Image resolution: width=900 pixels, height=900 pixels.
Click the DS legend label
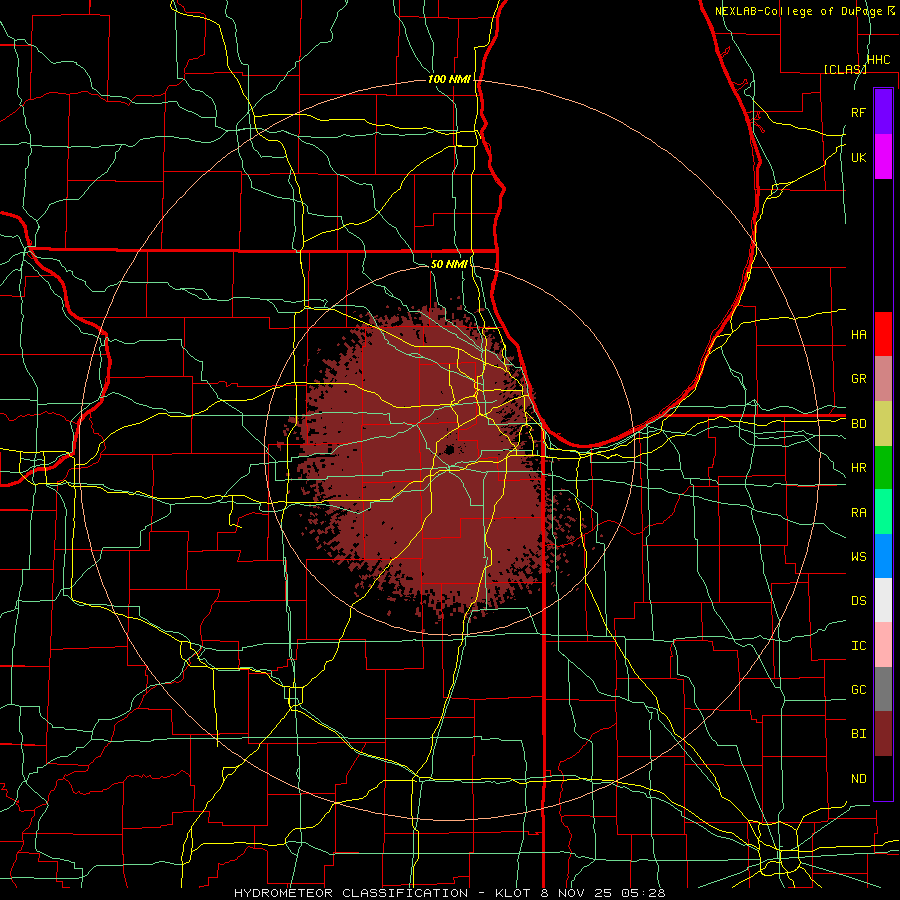[859, 601]
